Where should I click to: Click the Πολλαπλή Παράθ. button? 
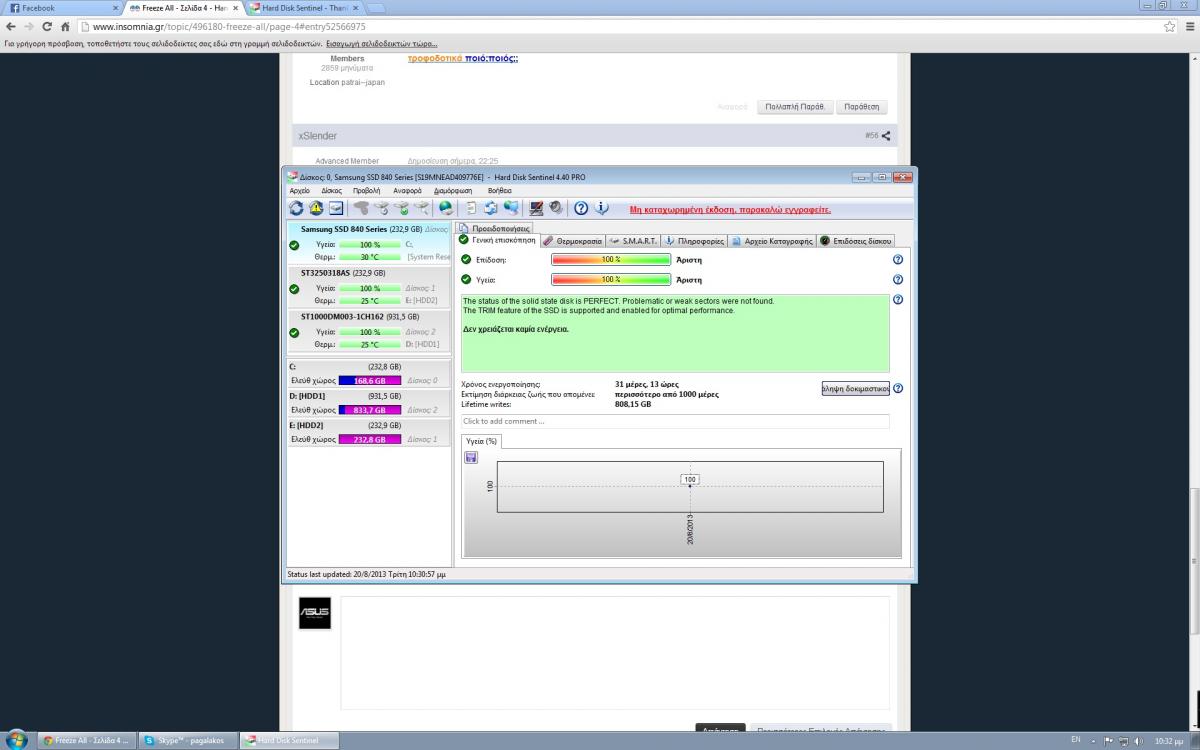click(x=796, y=107)
